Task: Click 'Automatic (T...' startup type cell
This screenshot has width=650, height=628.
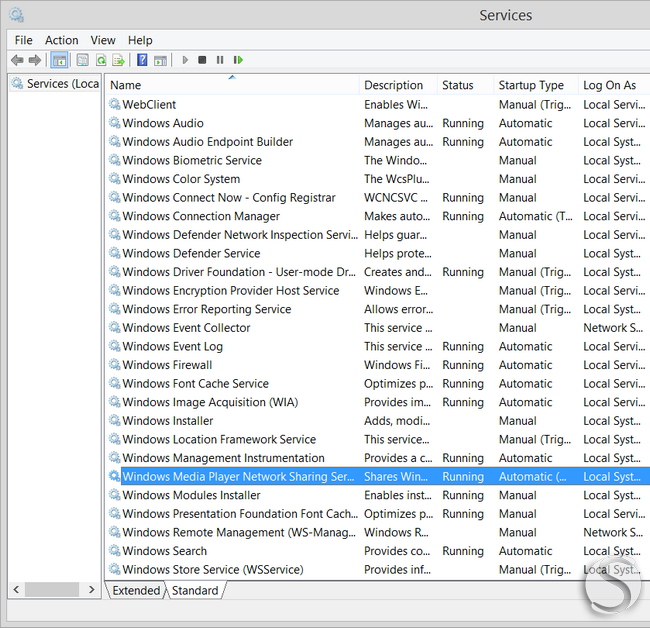Action: coord(536,216)
